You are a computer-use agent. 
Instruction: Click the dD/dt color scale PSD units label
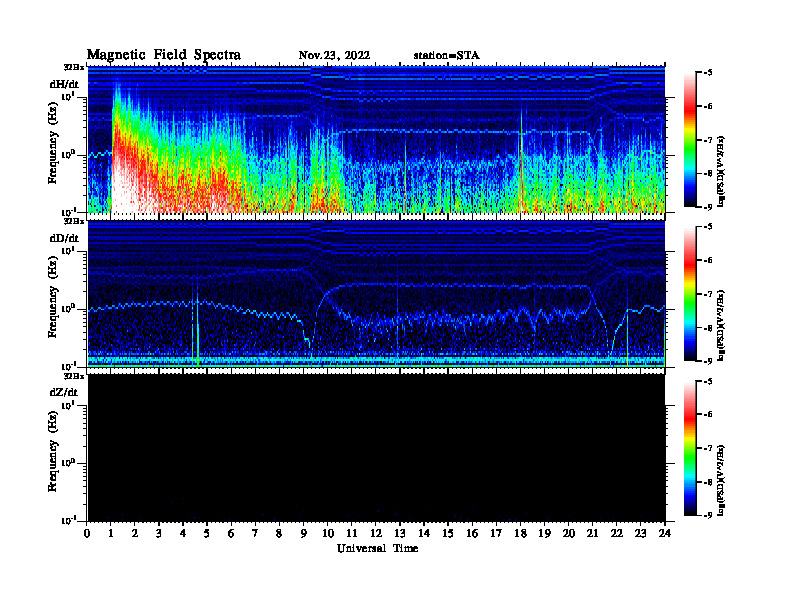click(721, 325)
